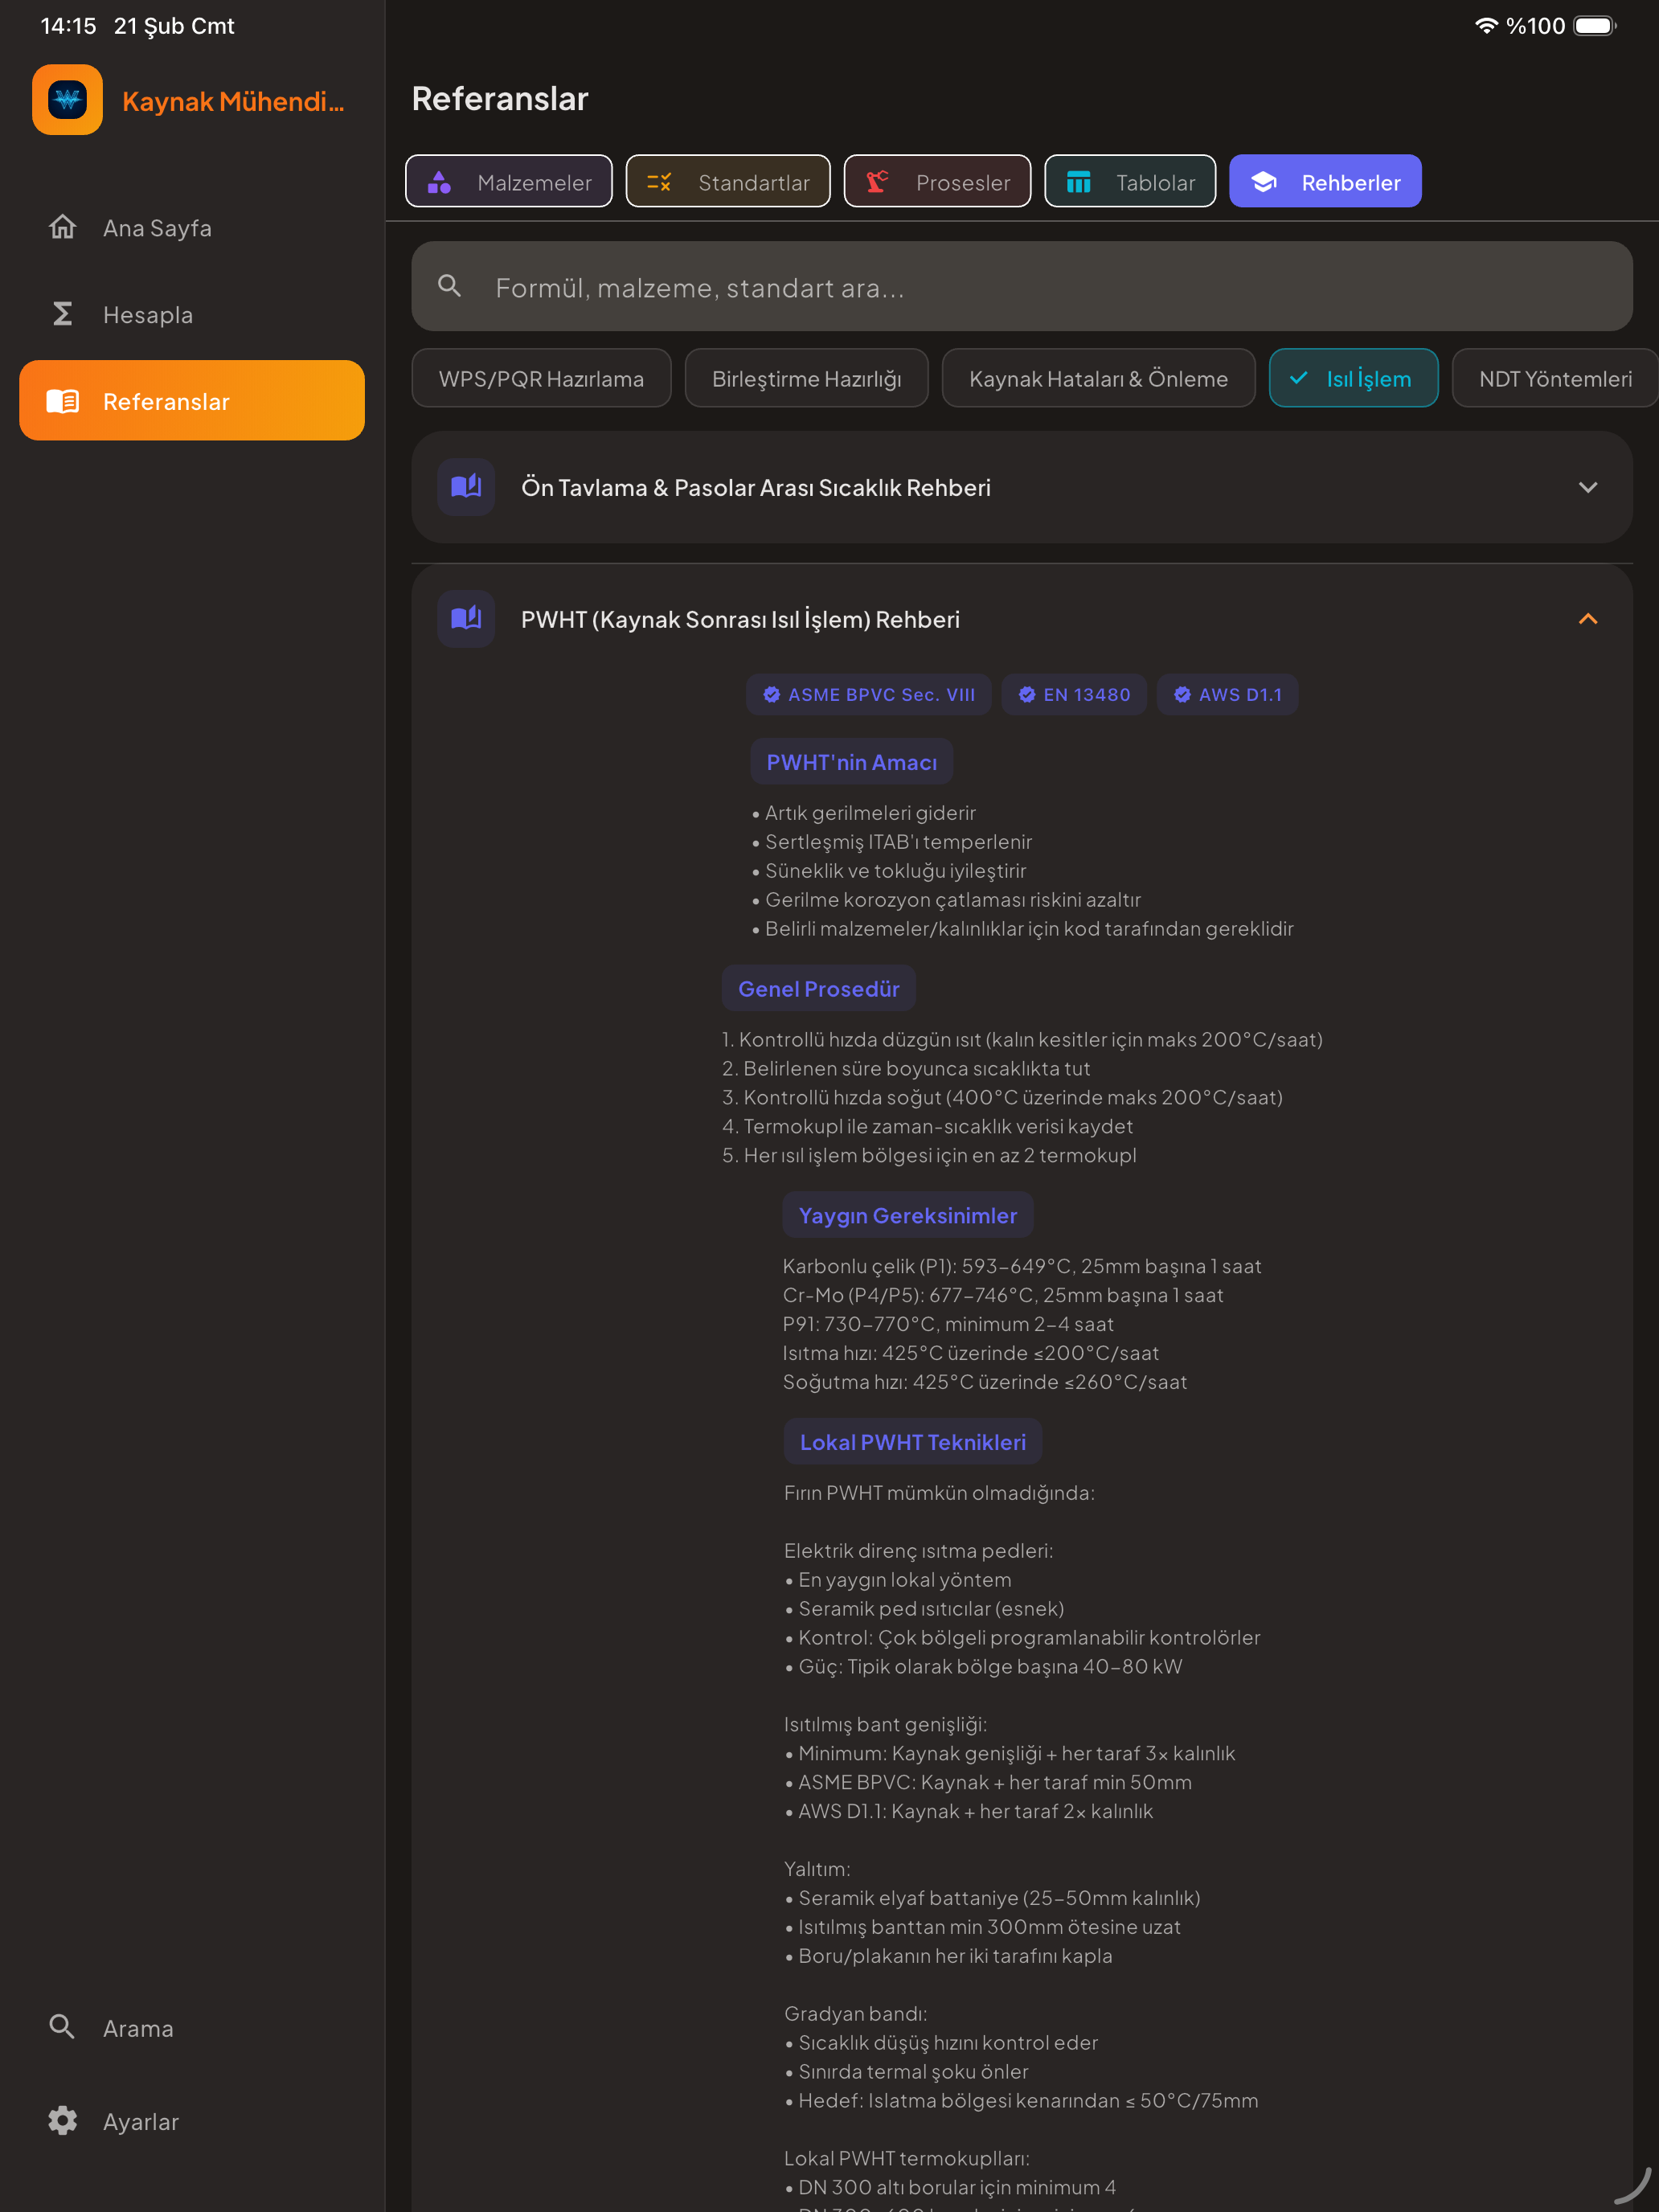Tap the battery indicator icon
1659x2212 pixels.
pos(1595,26)
